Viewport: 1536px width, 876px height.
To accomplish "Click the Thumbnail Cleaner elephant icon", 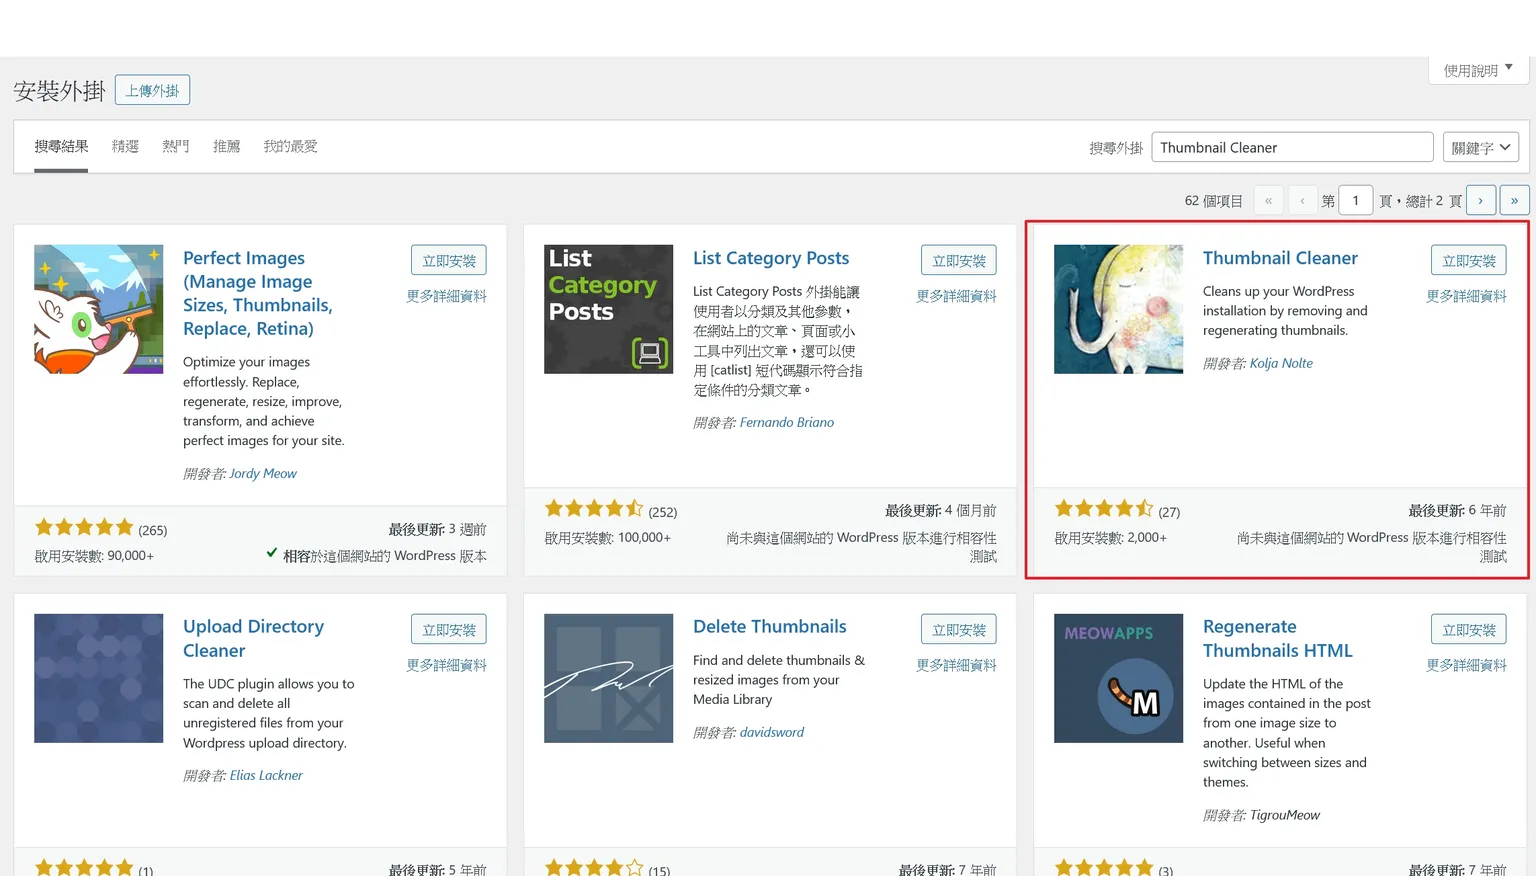I will (1118, 309).
